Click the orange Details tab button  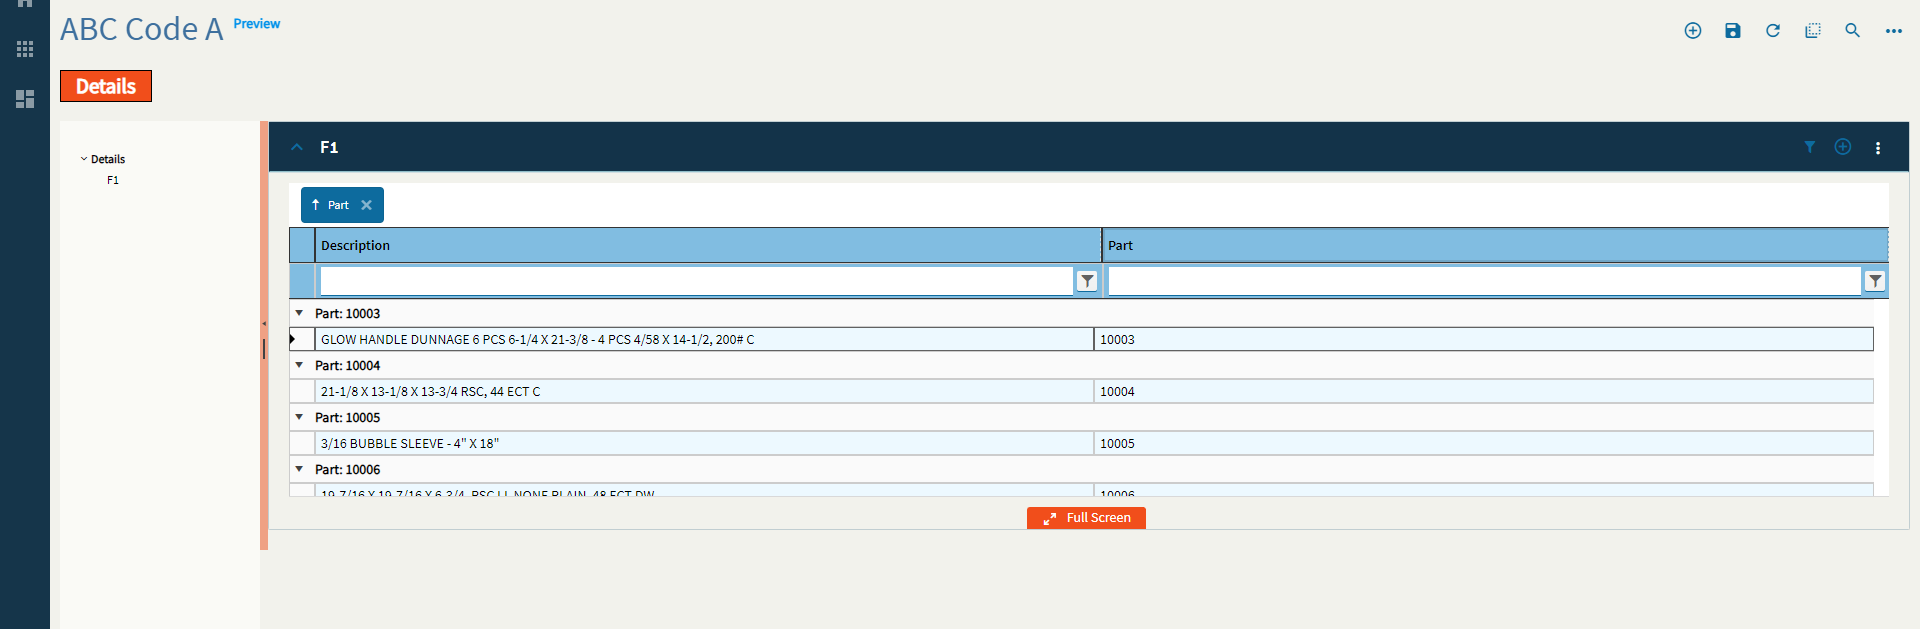(x=106, y=86)
